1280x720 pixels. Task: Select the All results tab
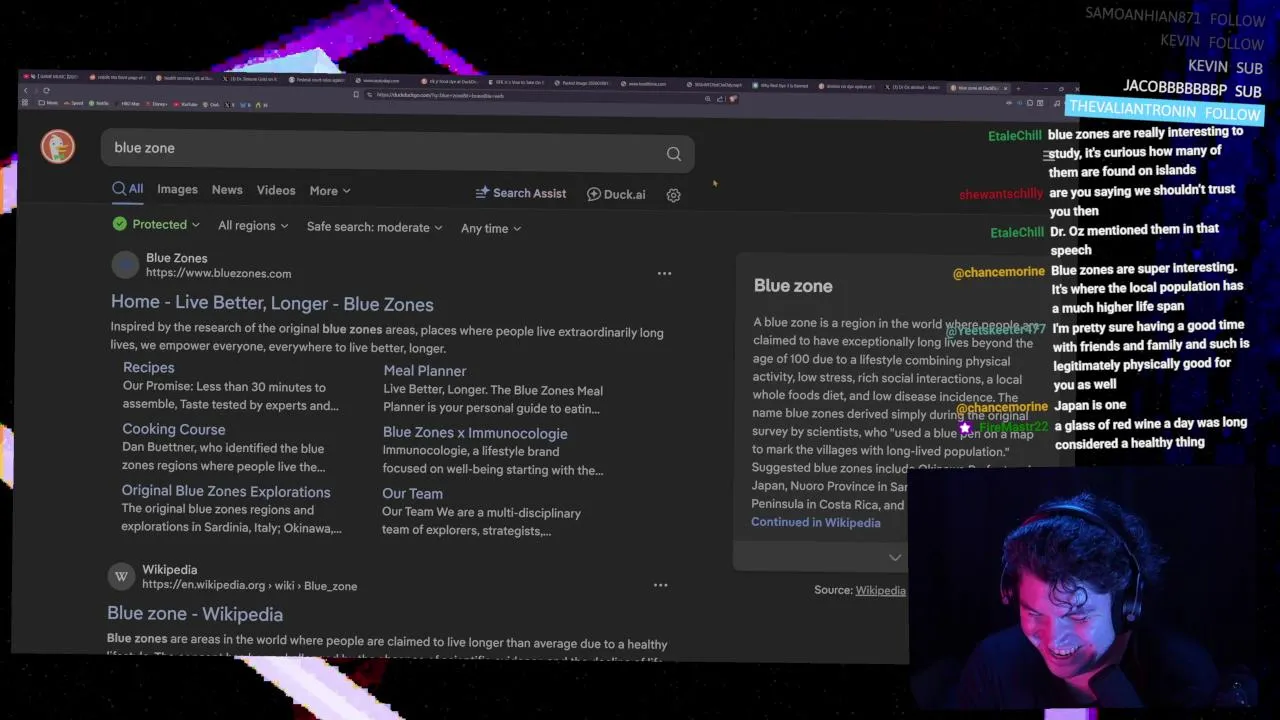click(x=128, y=188)
